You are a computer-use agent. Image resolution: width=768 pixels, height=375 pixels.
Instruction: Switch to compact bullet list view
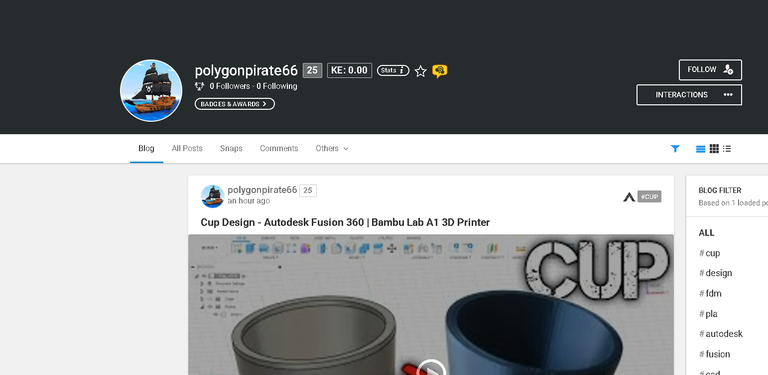click(727, 148)
